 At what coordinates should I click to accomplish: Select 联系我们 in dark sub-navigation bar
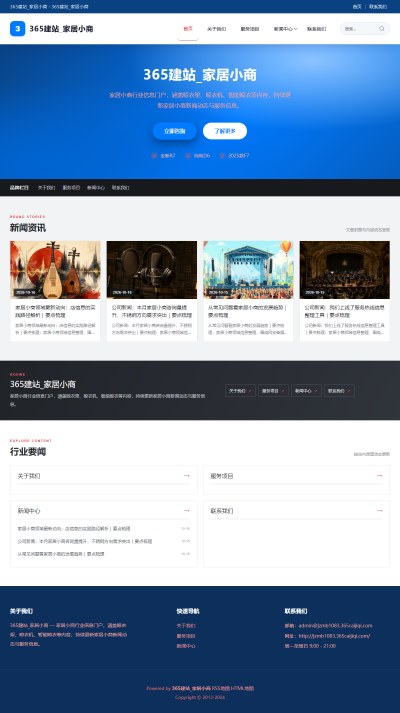(120, 187)
